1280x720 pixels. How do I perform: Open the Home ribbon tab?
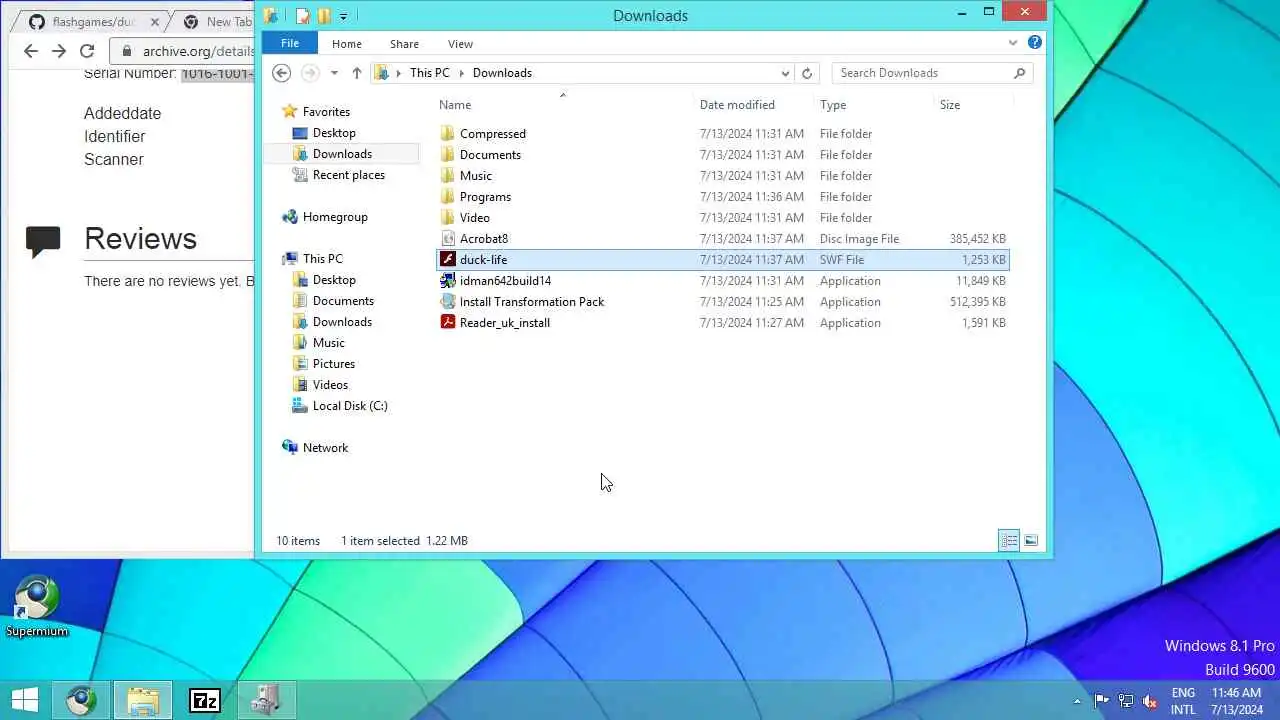(347, 43)
